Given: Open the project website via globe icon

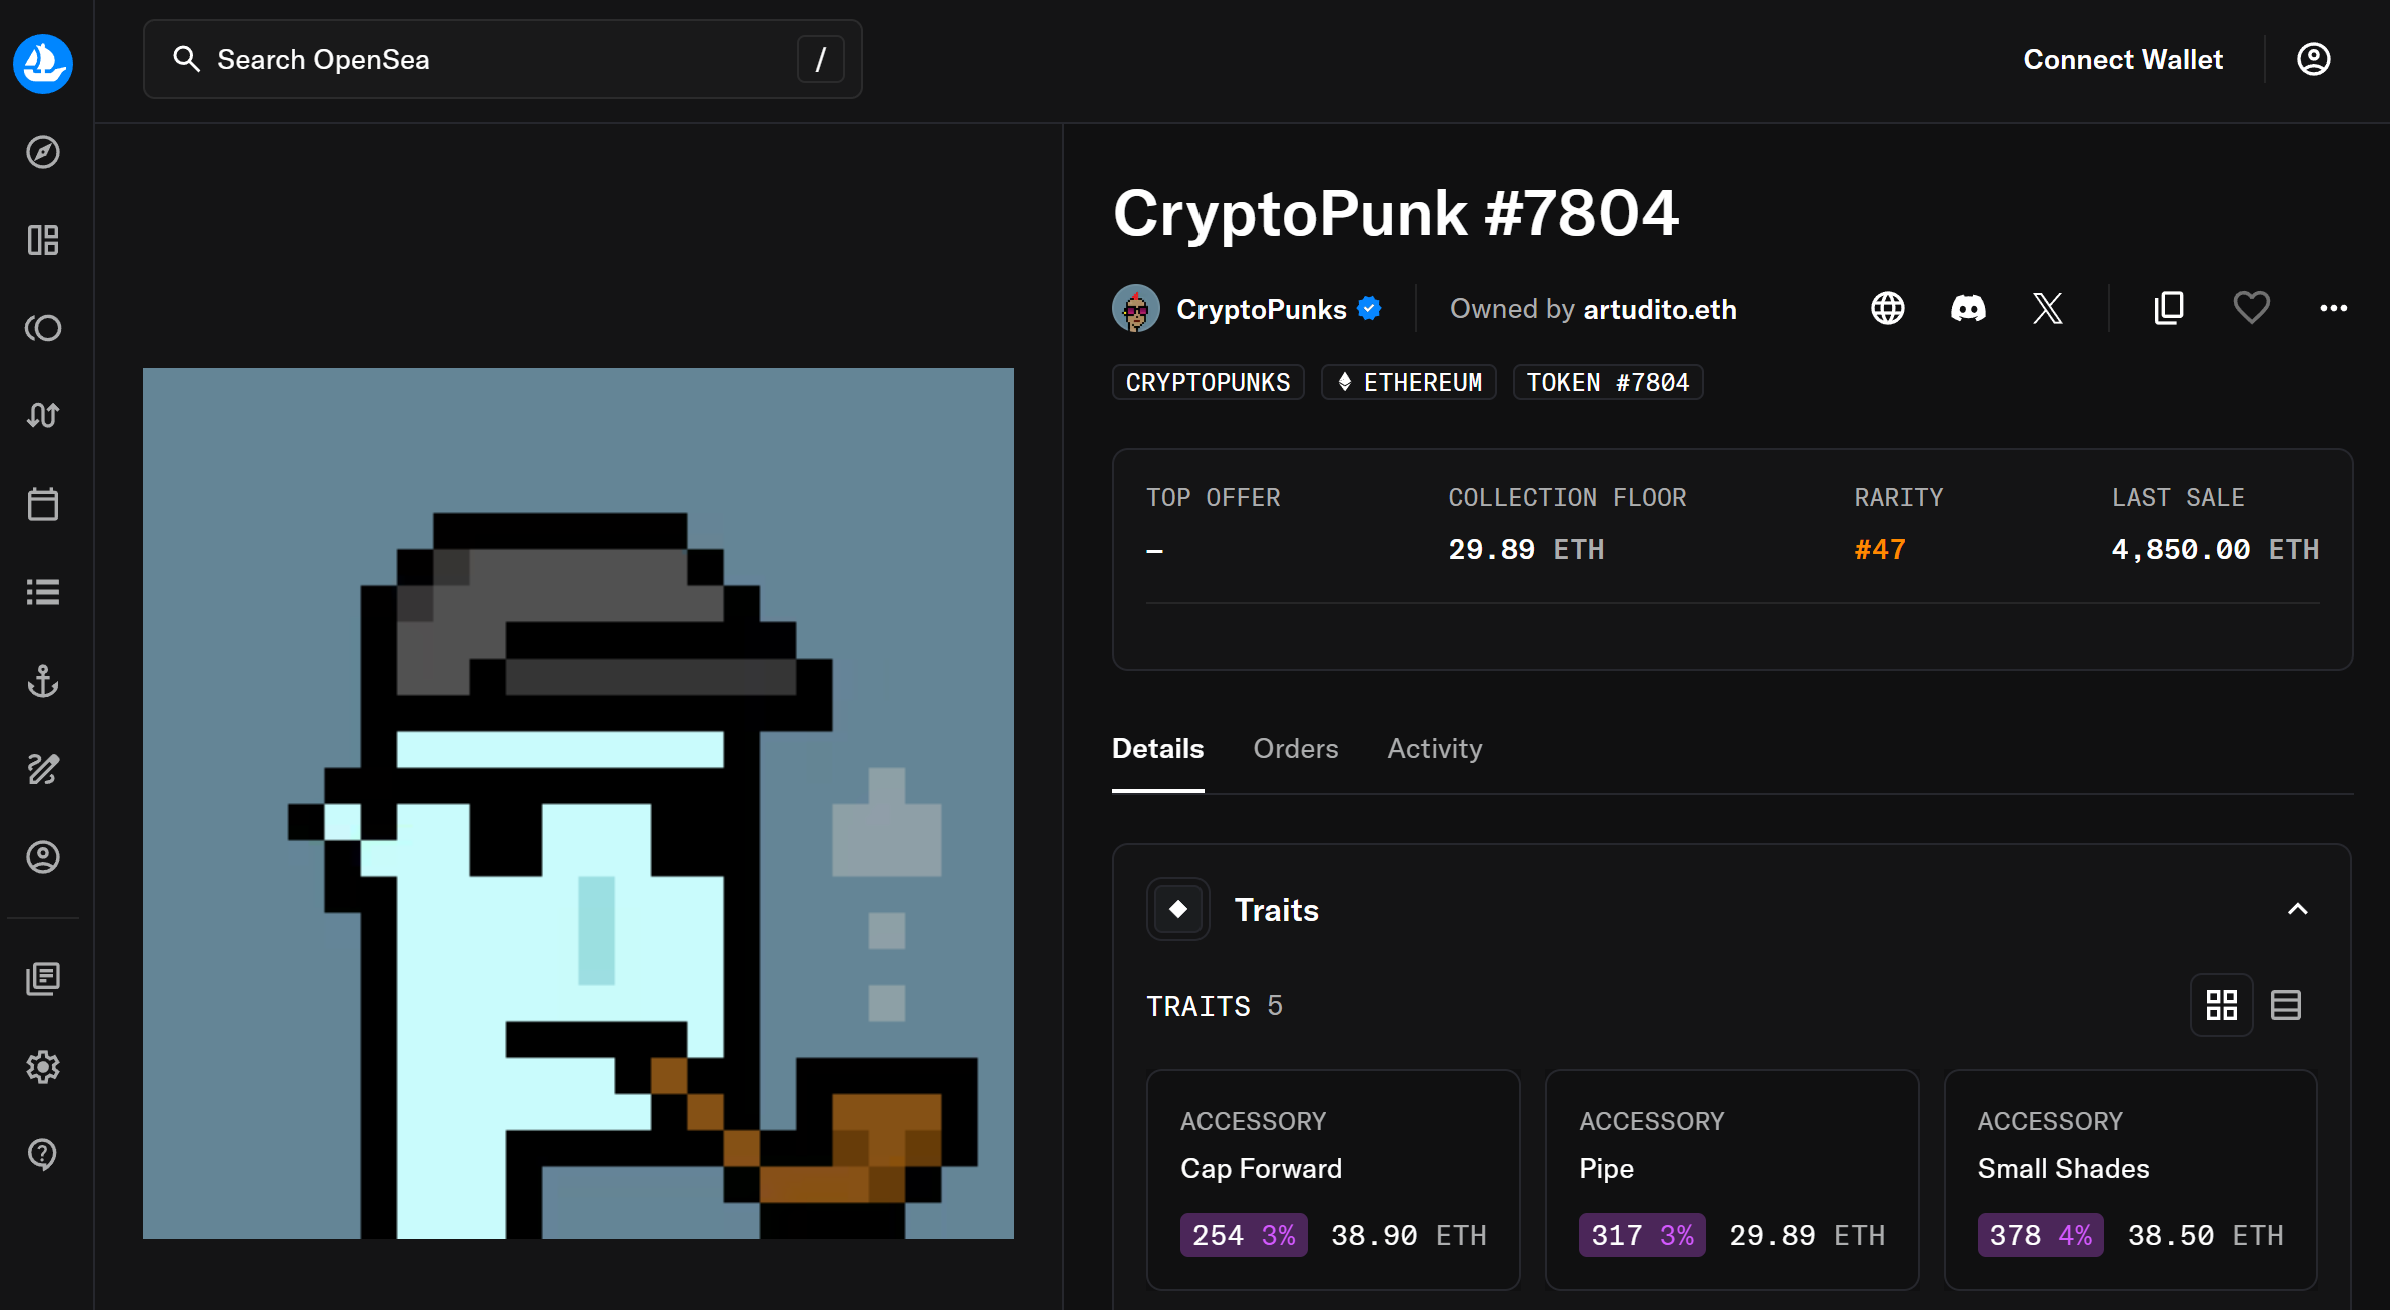Looking at the screenshot, I should 1888,308.
